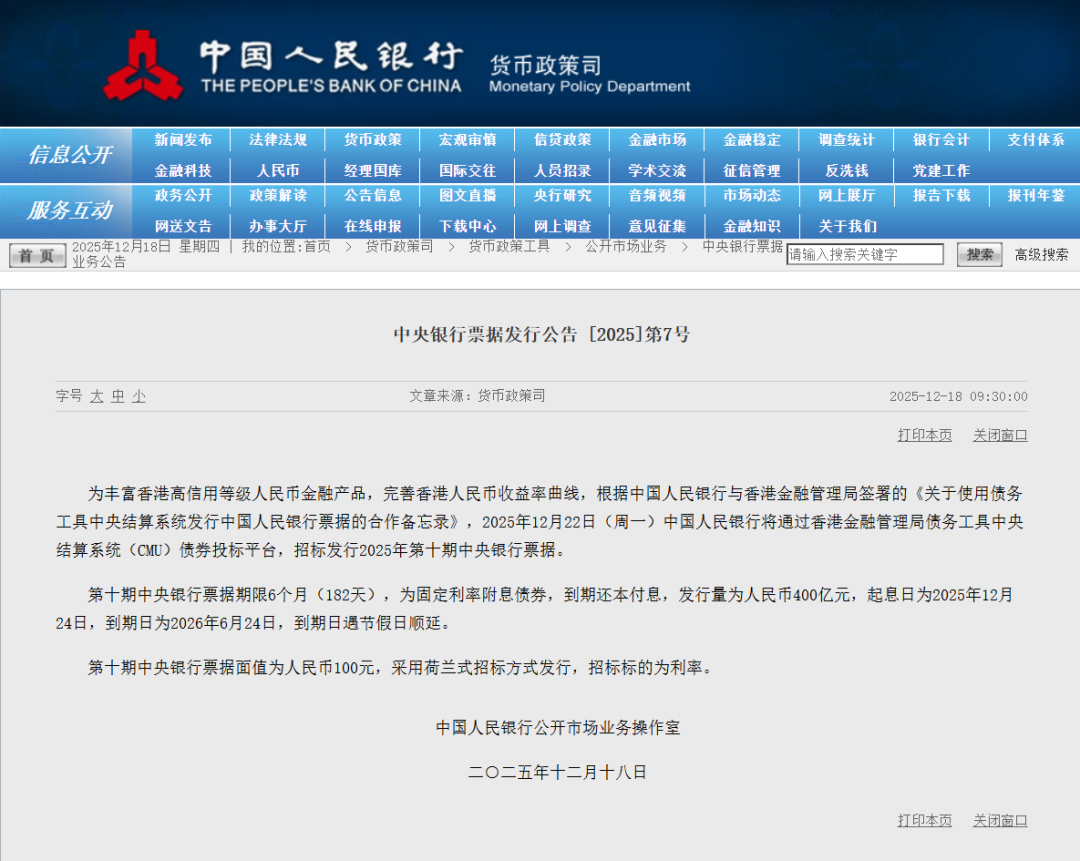Select 金融市场 in the navigation bar
Viewport: 1080px width, 861px height.
657,140
